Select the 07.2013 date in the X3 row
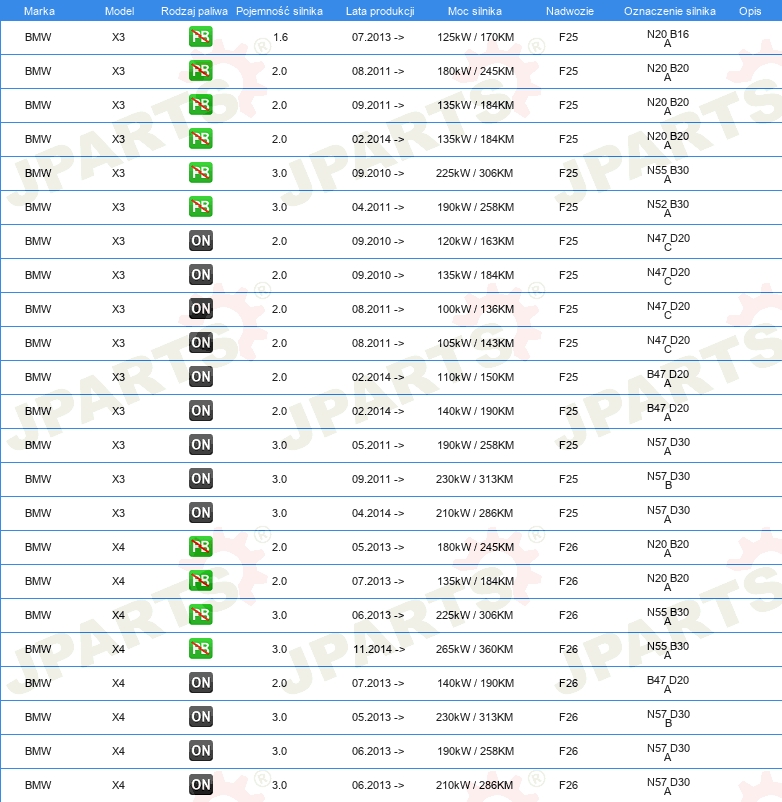 click(378, 37)
